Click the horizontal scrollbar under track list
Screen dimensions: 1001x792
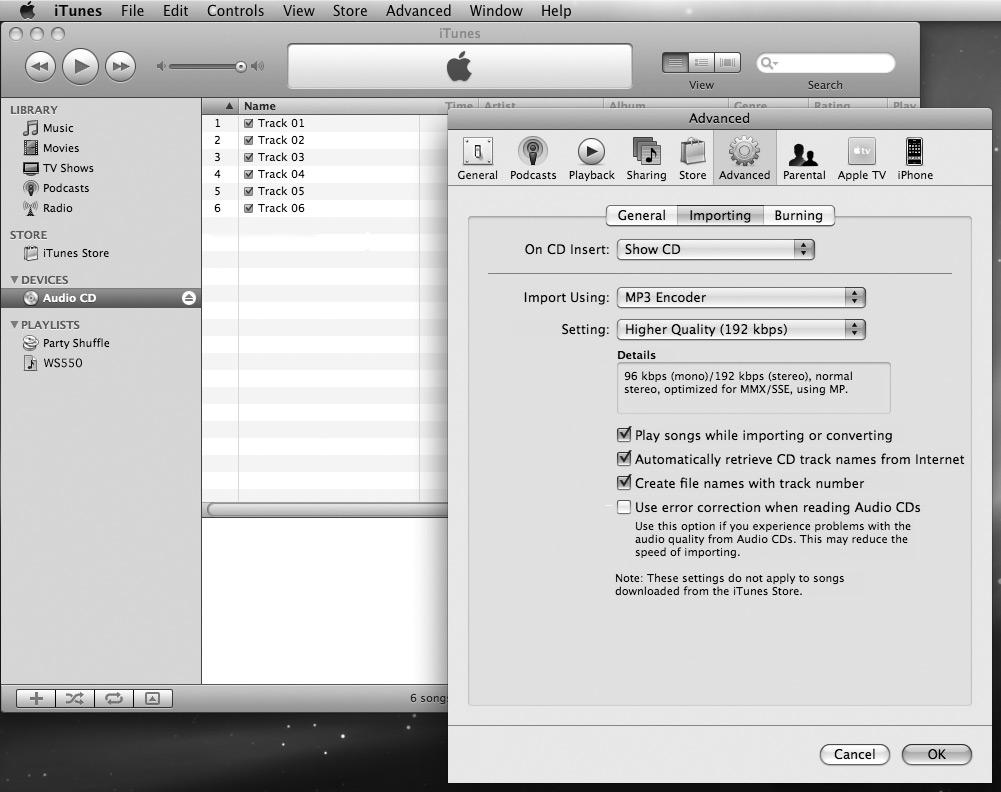tap(327, 509)
